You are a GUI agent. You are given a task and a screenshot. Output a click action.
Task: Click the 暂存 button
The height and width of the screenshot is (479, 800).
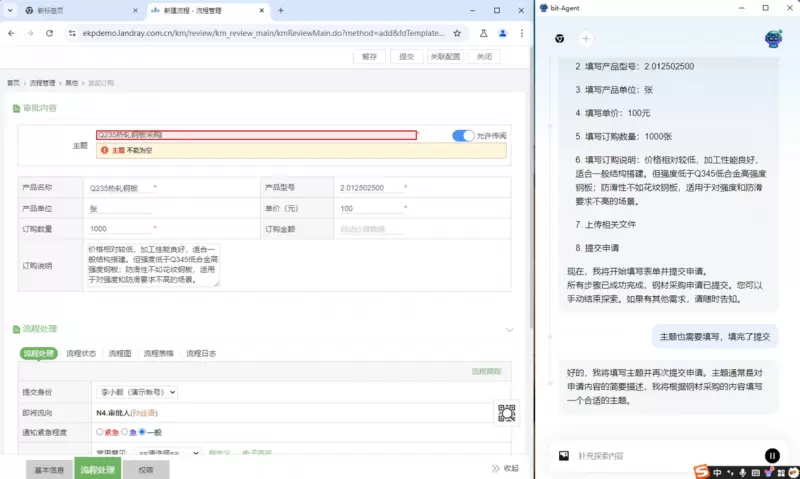[x=370, y=57]
